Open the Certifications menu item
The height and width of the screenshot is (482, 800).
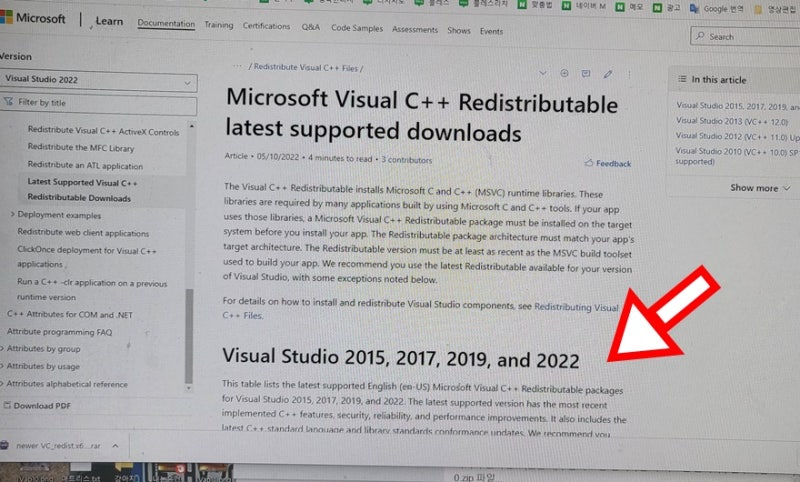(266, 26)
